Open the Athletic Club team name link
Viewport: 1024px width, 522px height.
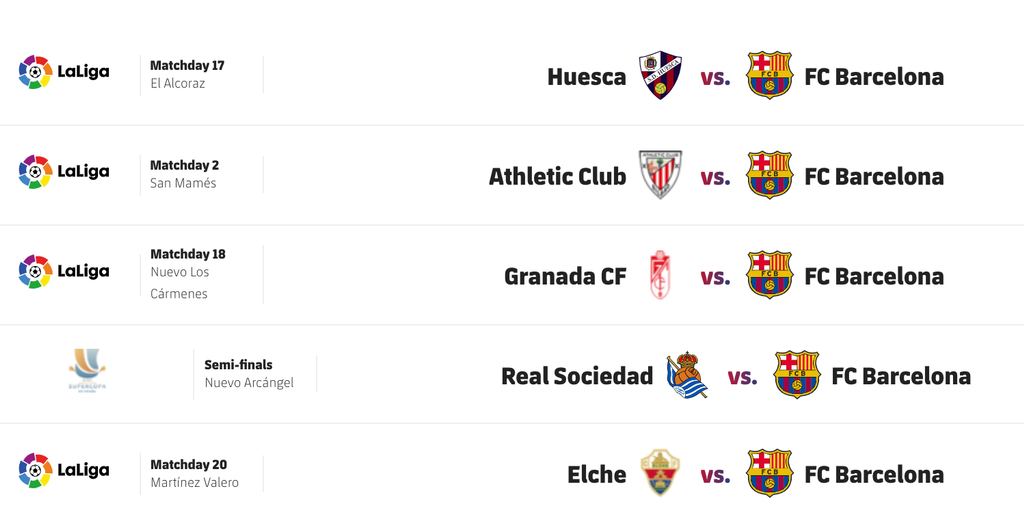click(x=557, y=177)
